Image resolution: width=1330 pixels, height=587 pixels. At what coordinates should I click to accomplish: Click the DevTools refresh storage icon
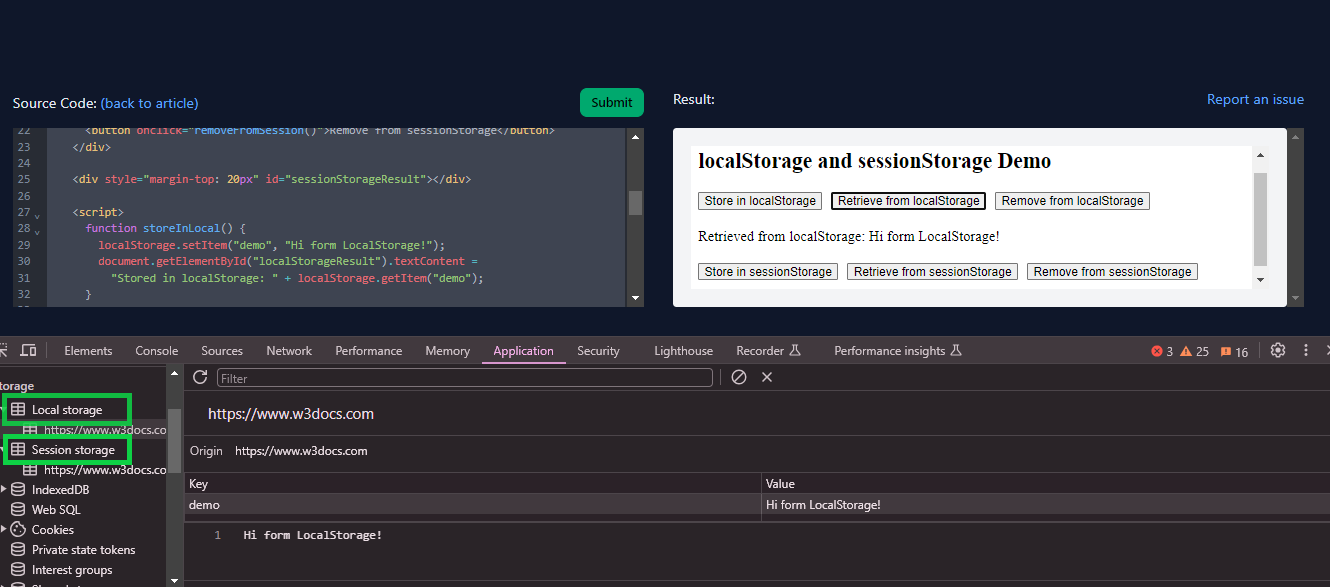tap(200, 377)
